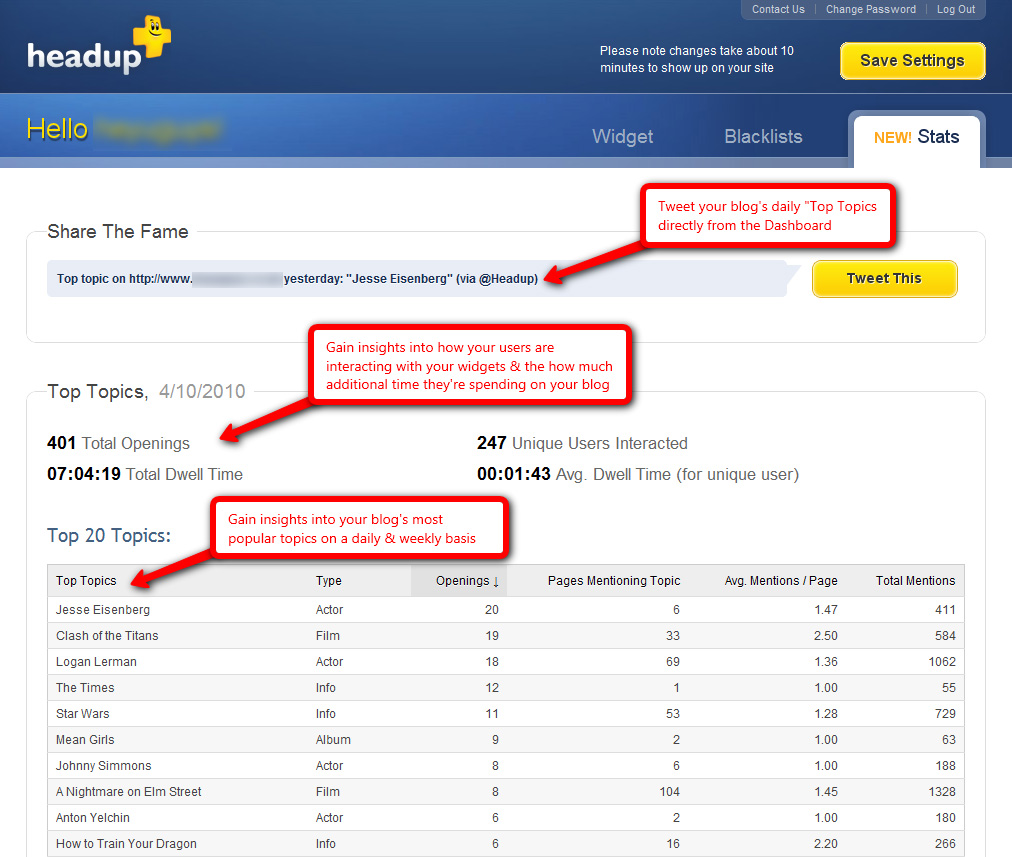
Task: Click total mentions value 729
Action: pos(945,714)
